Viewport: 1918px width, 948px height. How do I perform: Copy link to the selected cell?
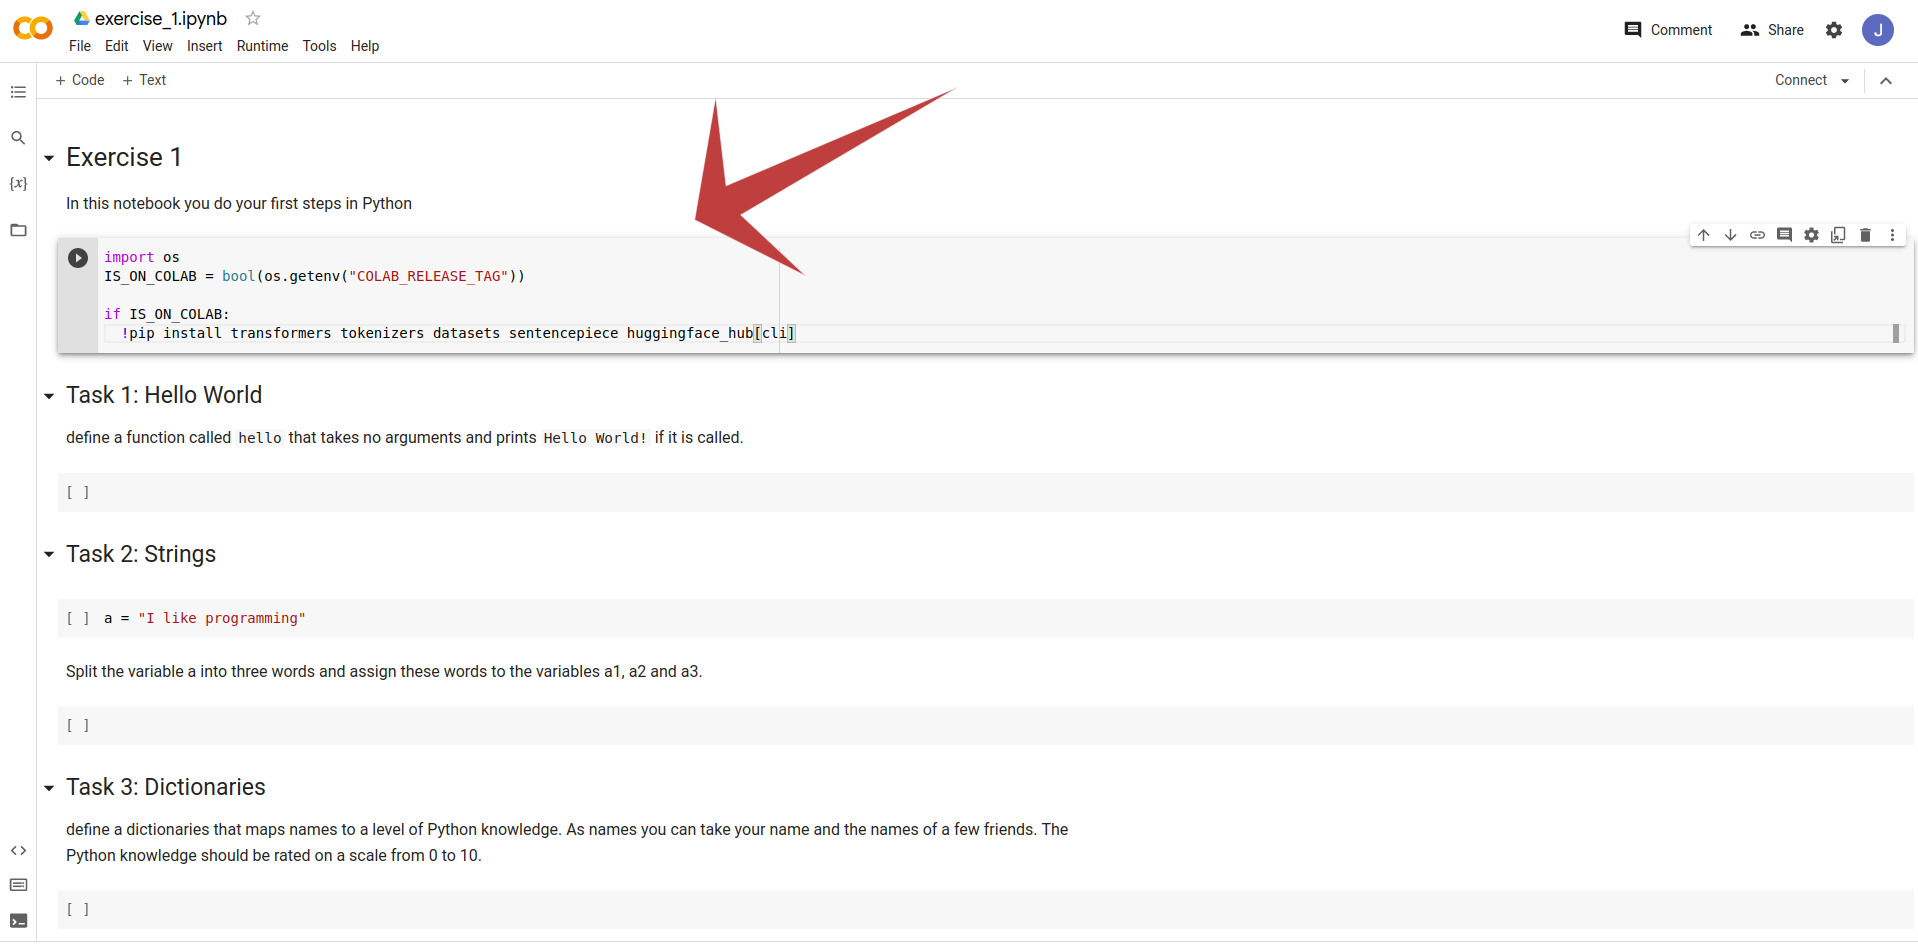coord(1757,235)
